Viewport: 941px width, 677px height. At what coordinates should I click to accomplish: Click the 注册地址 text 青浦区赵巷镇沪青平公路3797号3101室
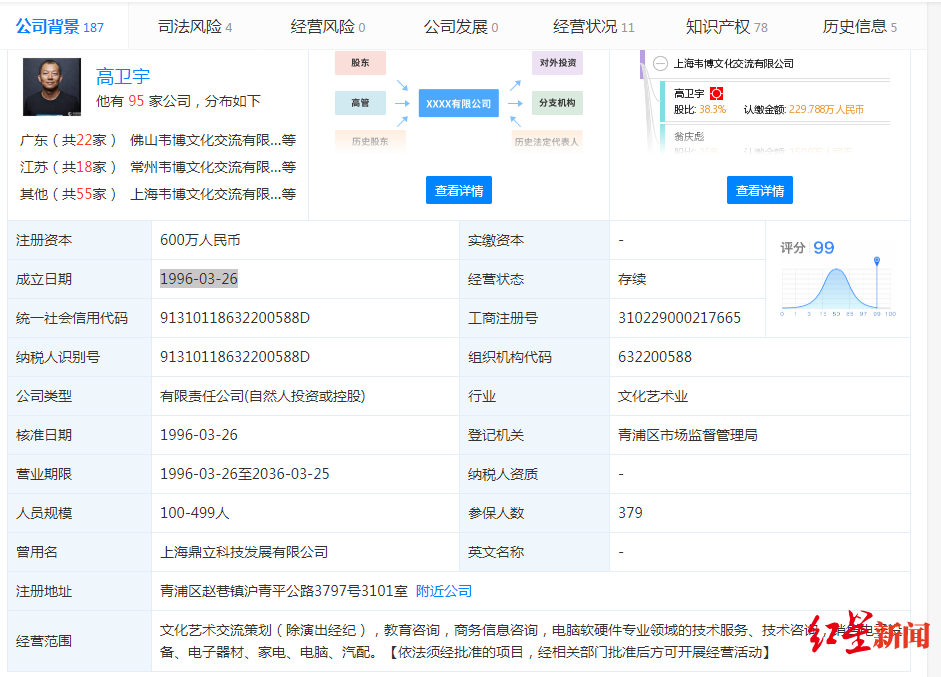284,591
